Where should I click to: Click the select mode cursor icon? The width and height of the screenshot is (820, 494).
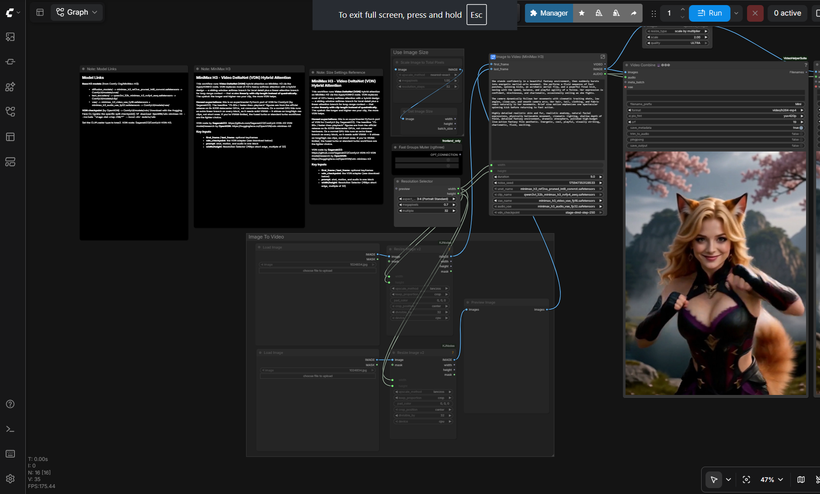(713, 479)
